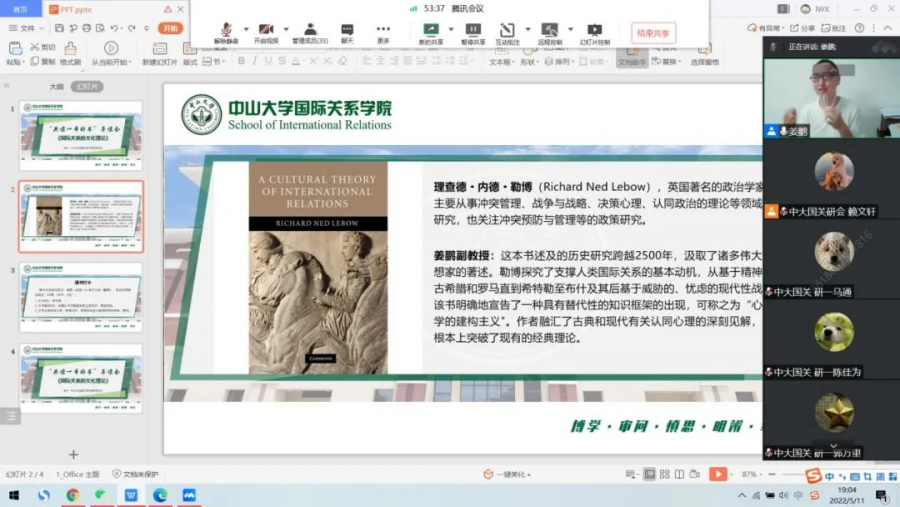Open the 文件 file menu
This screenshot has width=900, height=507.
[26, 28]
